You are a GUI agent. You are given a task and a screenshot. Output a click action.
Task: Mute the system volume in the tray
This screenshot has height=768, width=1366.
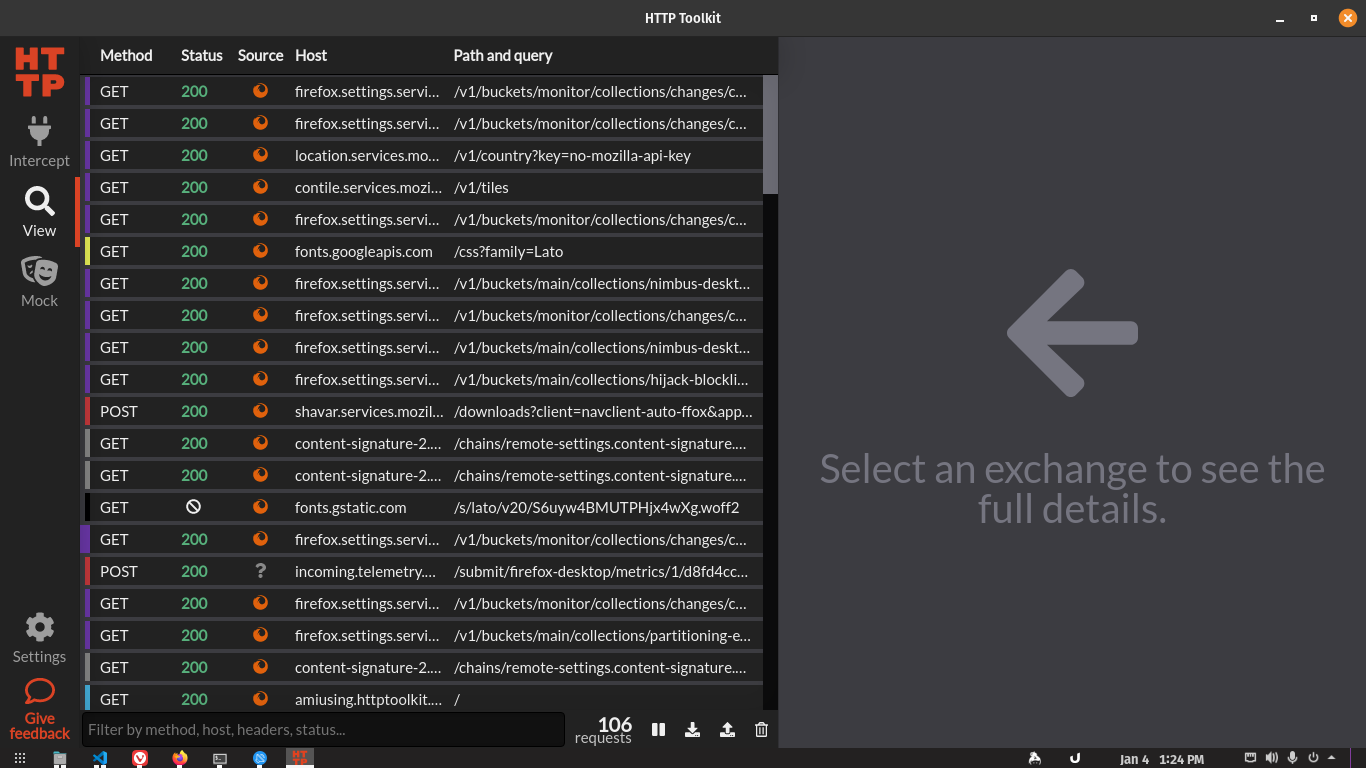point(1271,757)
